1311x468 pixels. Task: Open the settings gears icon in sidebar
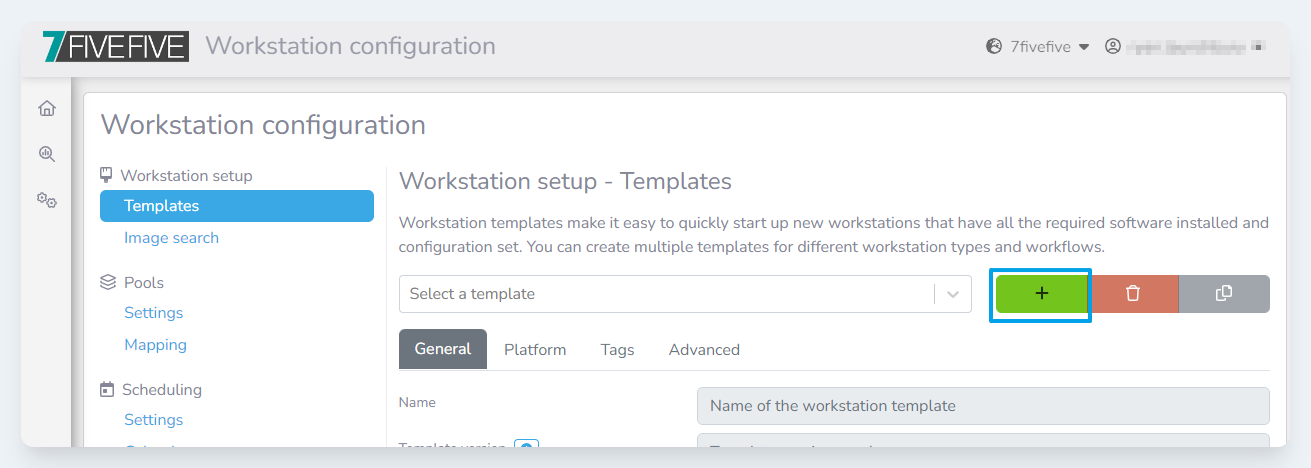pyautogui.click(x=46, y=200)
